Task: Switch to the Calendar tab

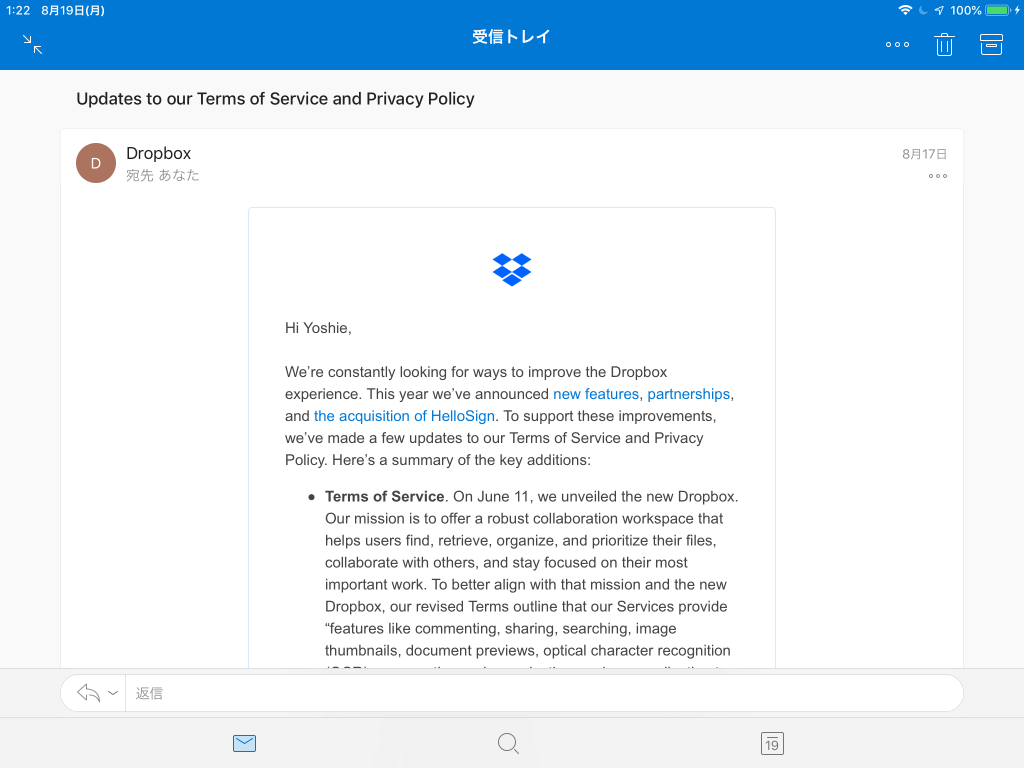Action: [x=772, y=743]
